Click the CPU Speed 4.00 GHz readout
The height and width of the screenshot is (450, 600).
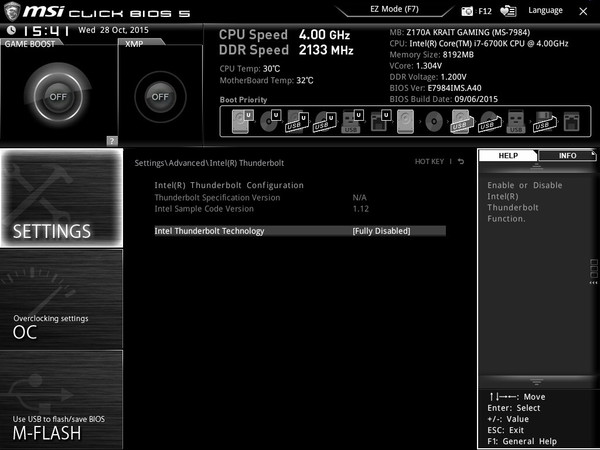click(x=284, y=34)
